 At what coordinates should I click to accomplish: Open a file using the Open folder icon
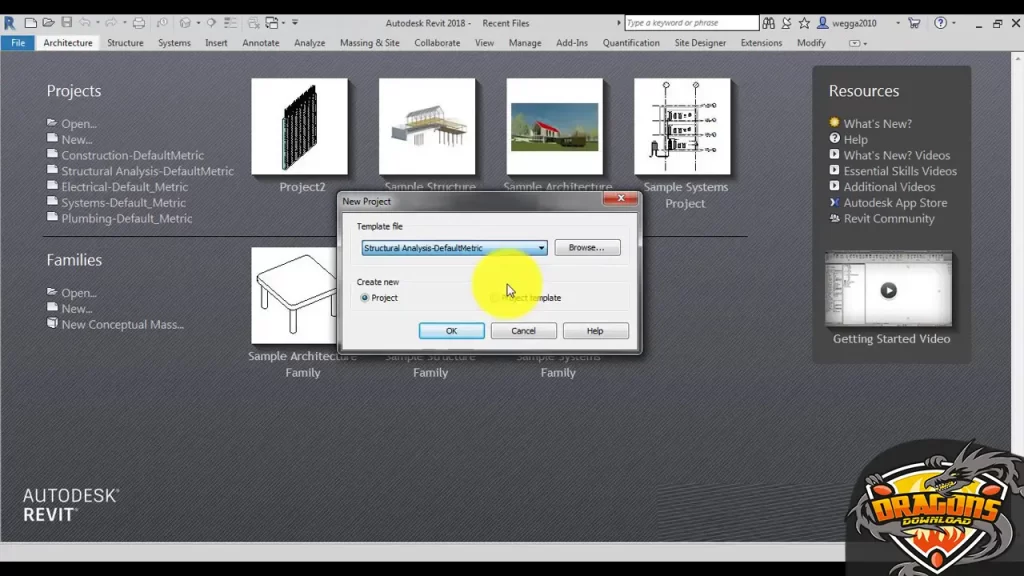click(x=48, y=22)
